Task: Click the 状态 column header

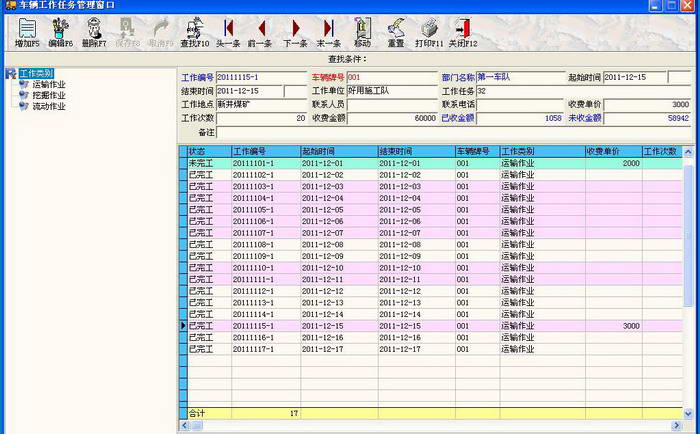Action: [208, 151]
